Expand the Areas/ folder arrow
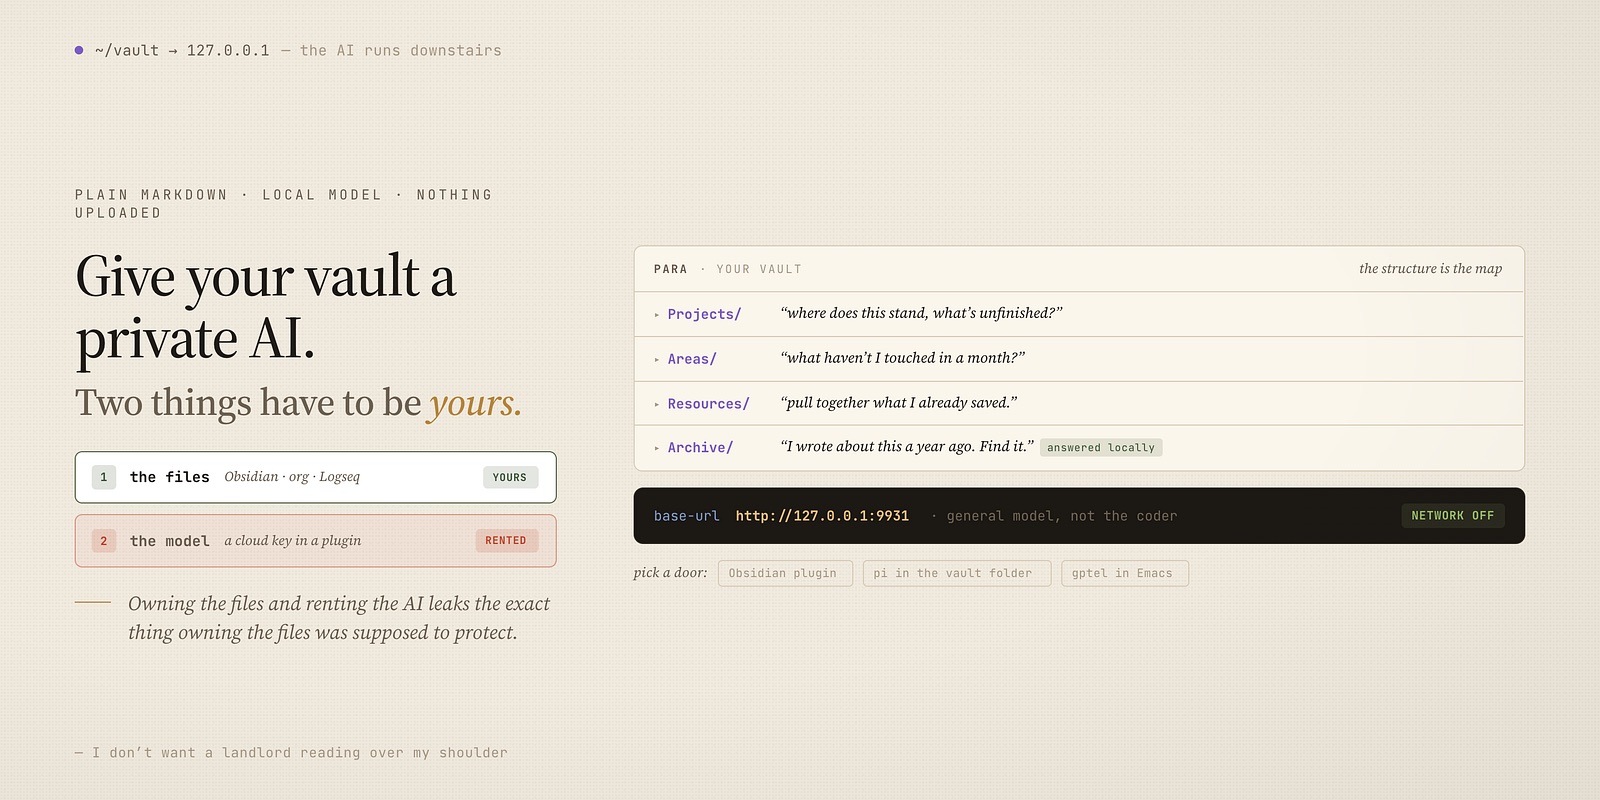Screen dimensions: 1600x800 point(657,359)
